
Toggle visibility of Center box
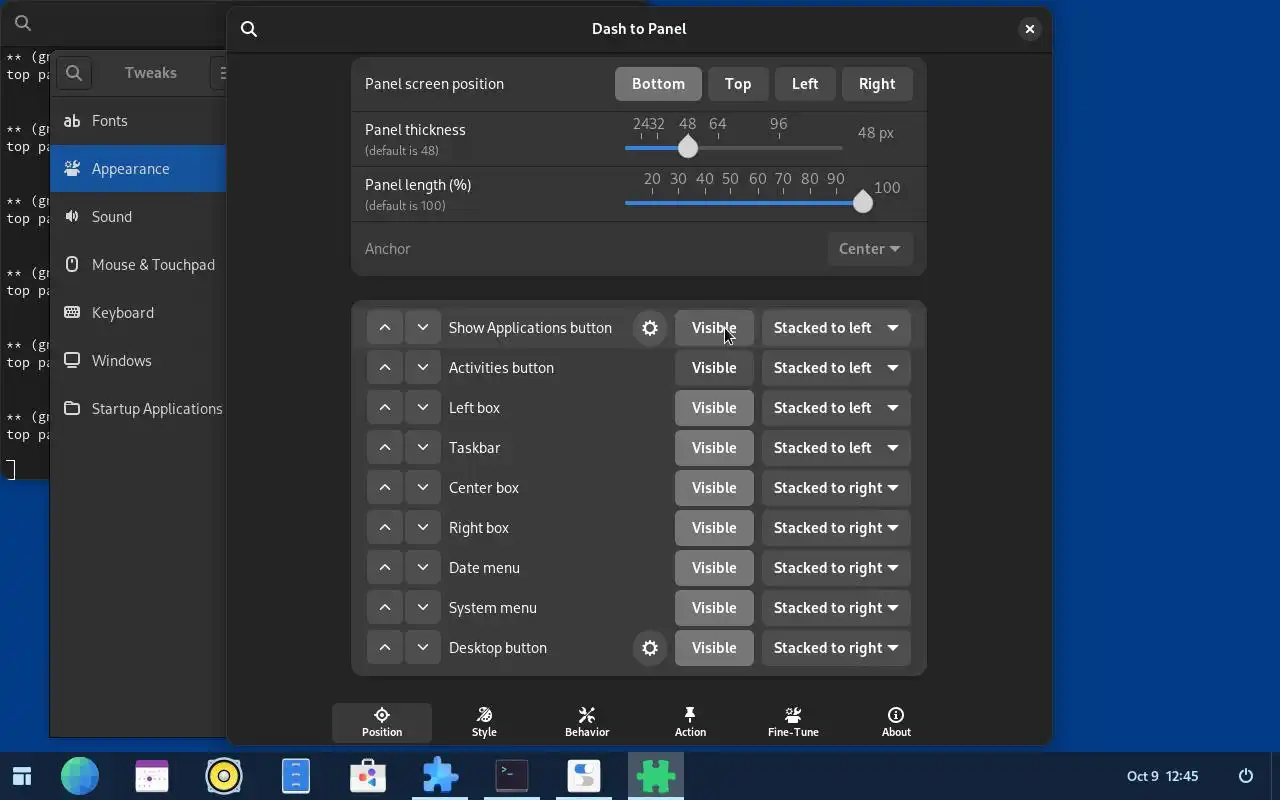[714, 488]
